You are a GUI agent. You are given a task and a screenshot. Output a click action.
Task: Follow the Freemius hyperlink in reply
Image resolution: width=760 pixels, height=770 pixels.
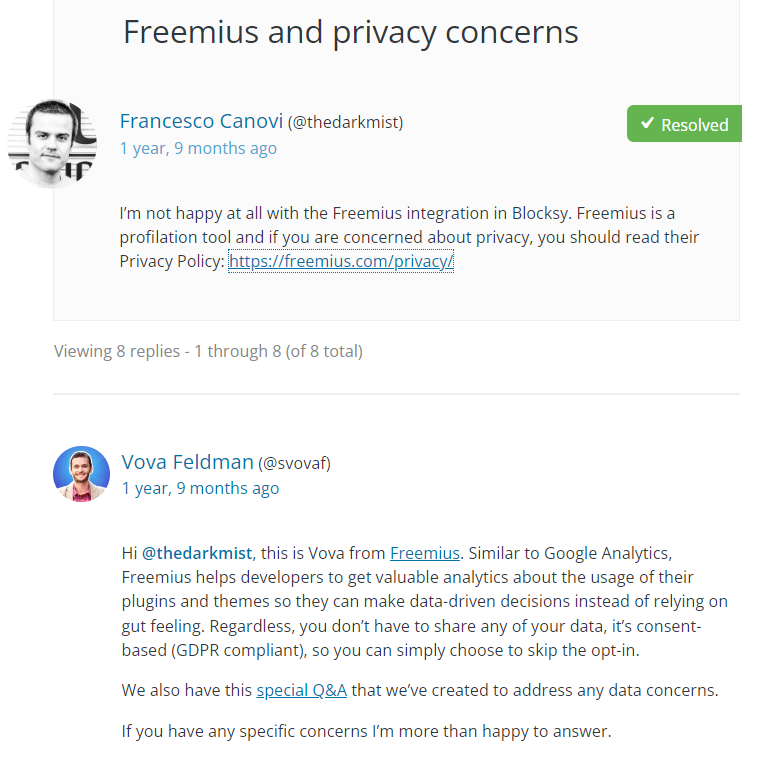(425, 553)
